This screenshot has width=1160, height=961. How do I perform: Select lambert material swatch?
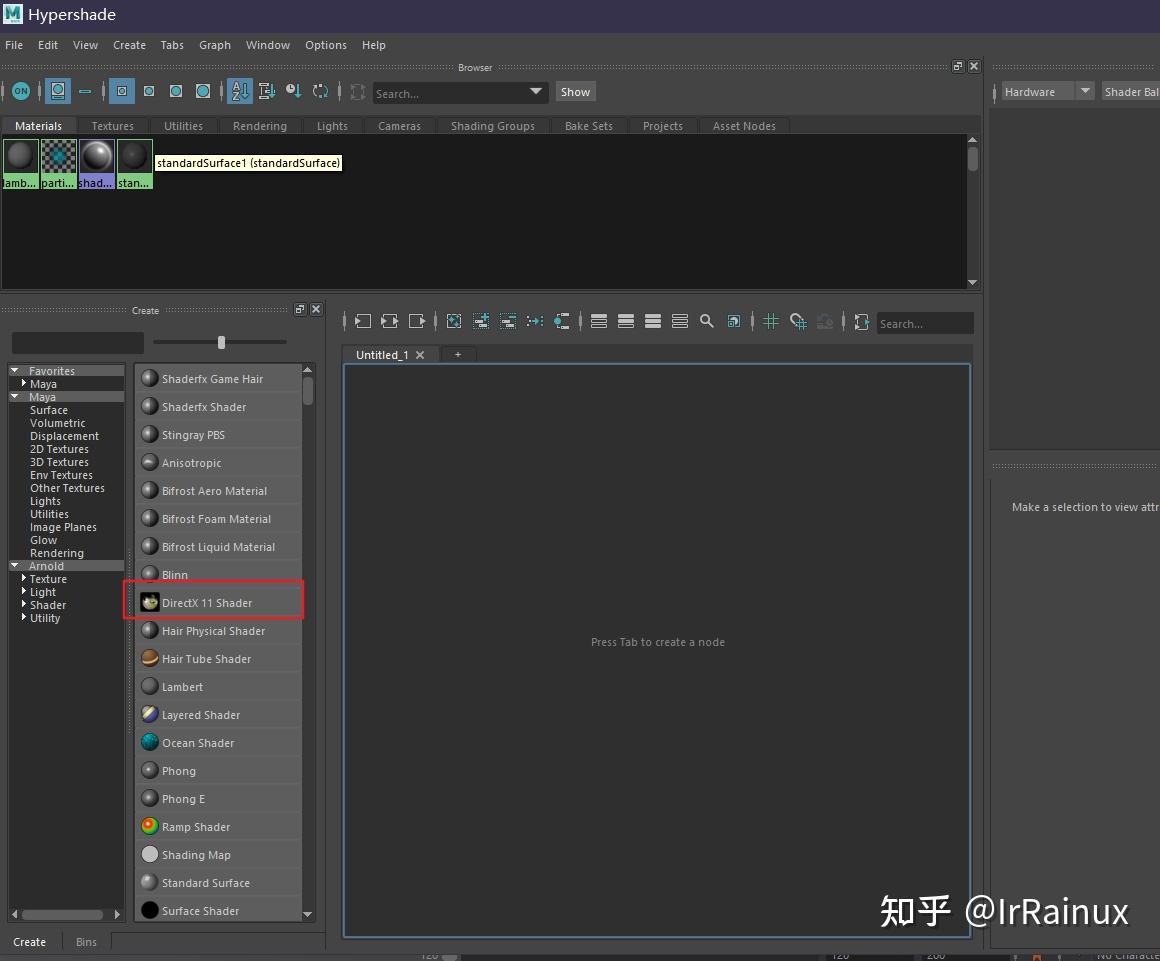[21, 163]
